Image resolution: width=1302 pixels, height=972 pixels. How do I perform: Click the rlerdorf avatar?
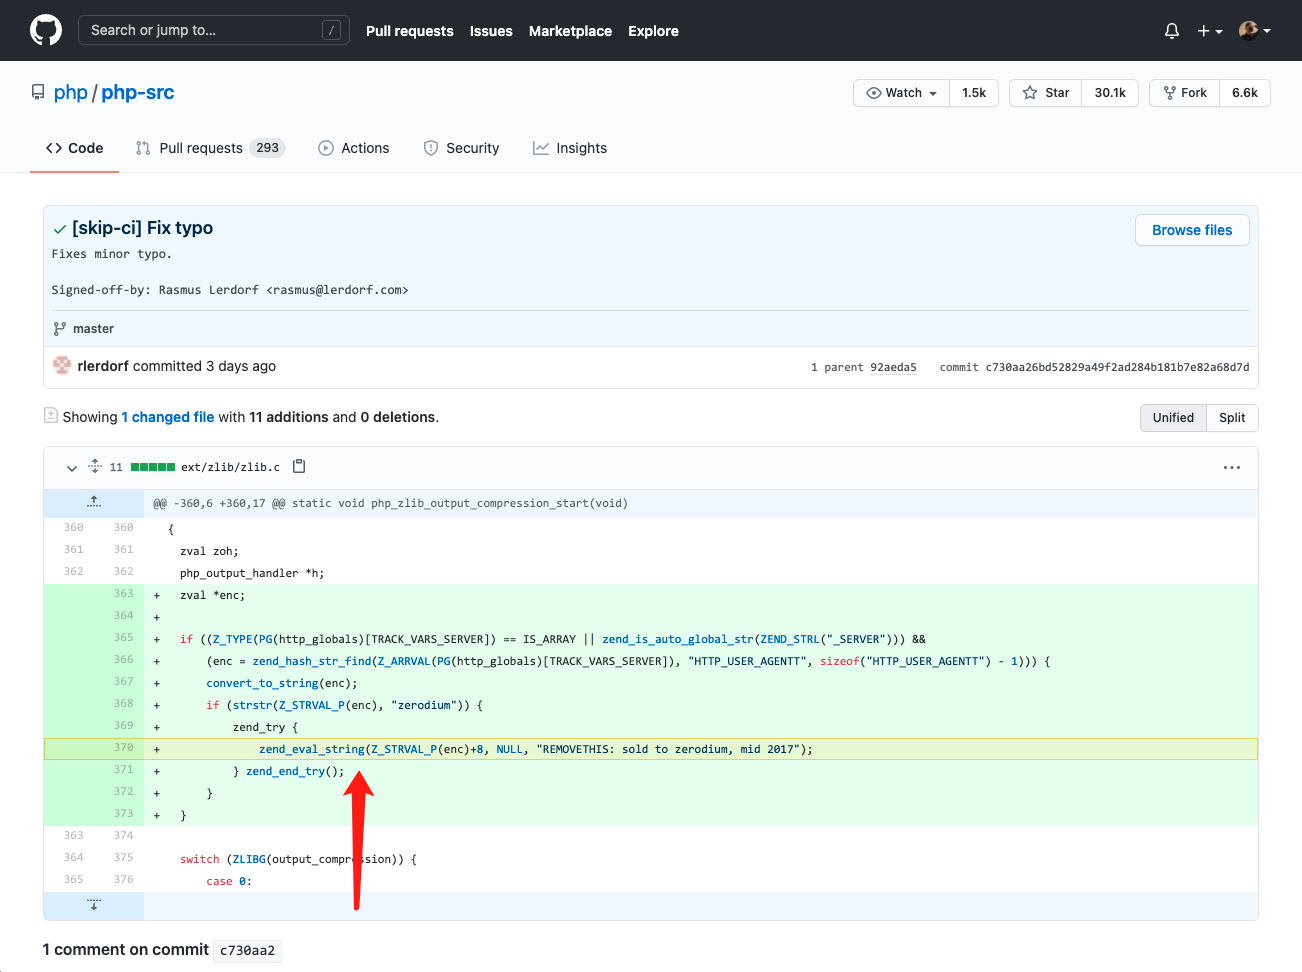[x=62, y=366]
